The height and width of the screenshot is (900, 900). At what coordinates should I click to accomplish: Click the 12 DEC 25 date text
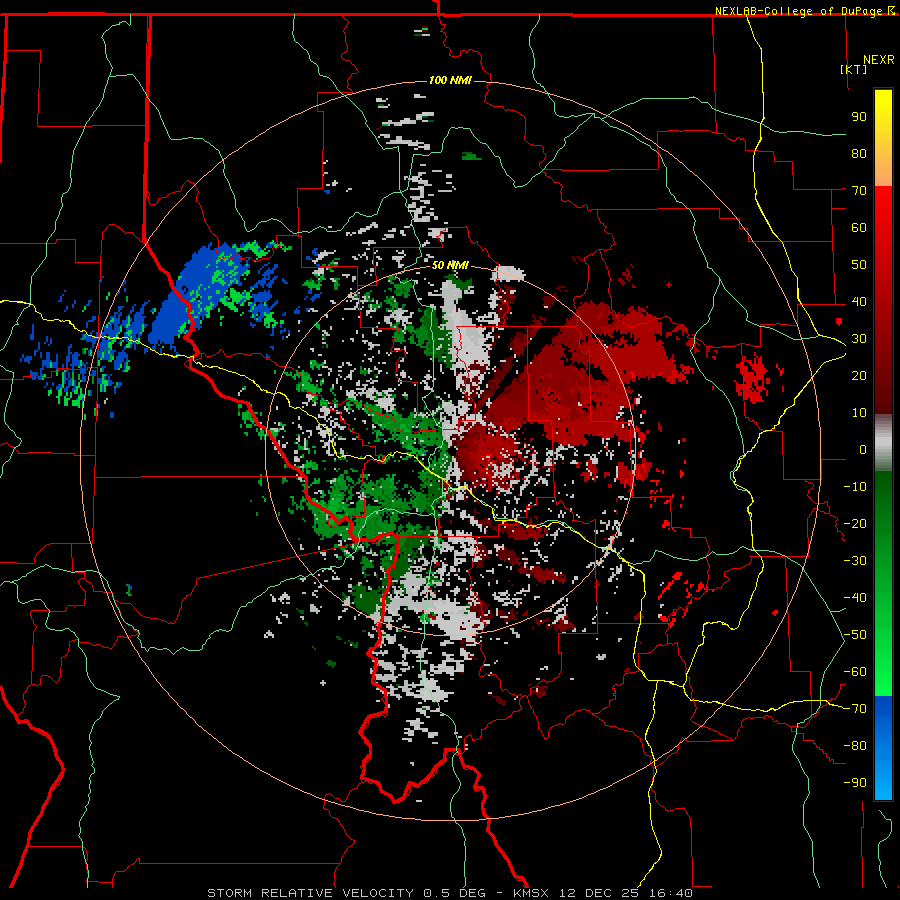pos(599,893)
